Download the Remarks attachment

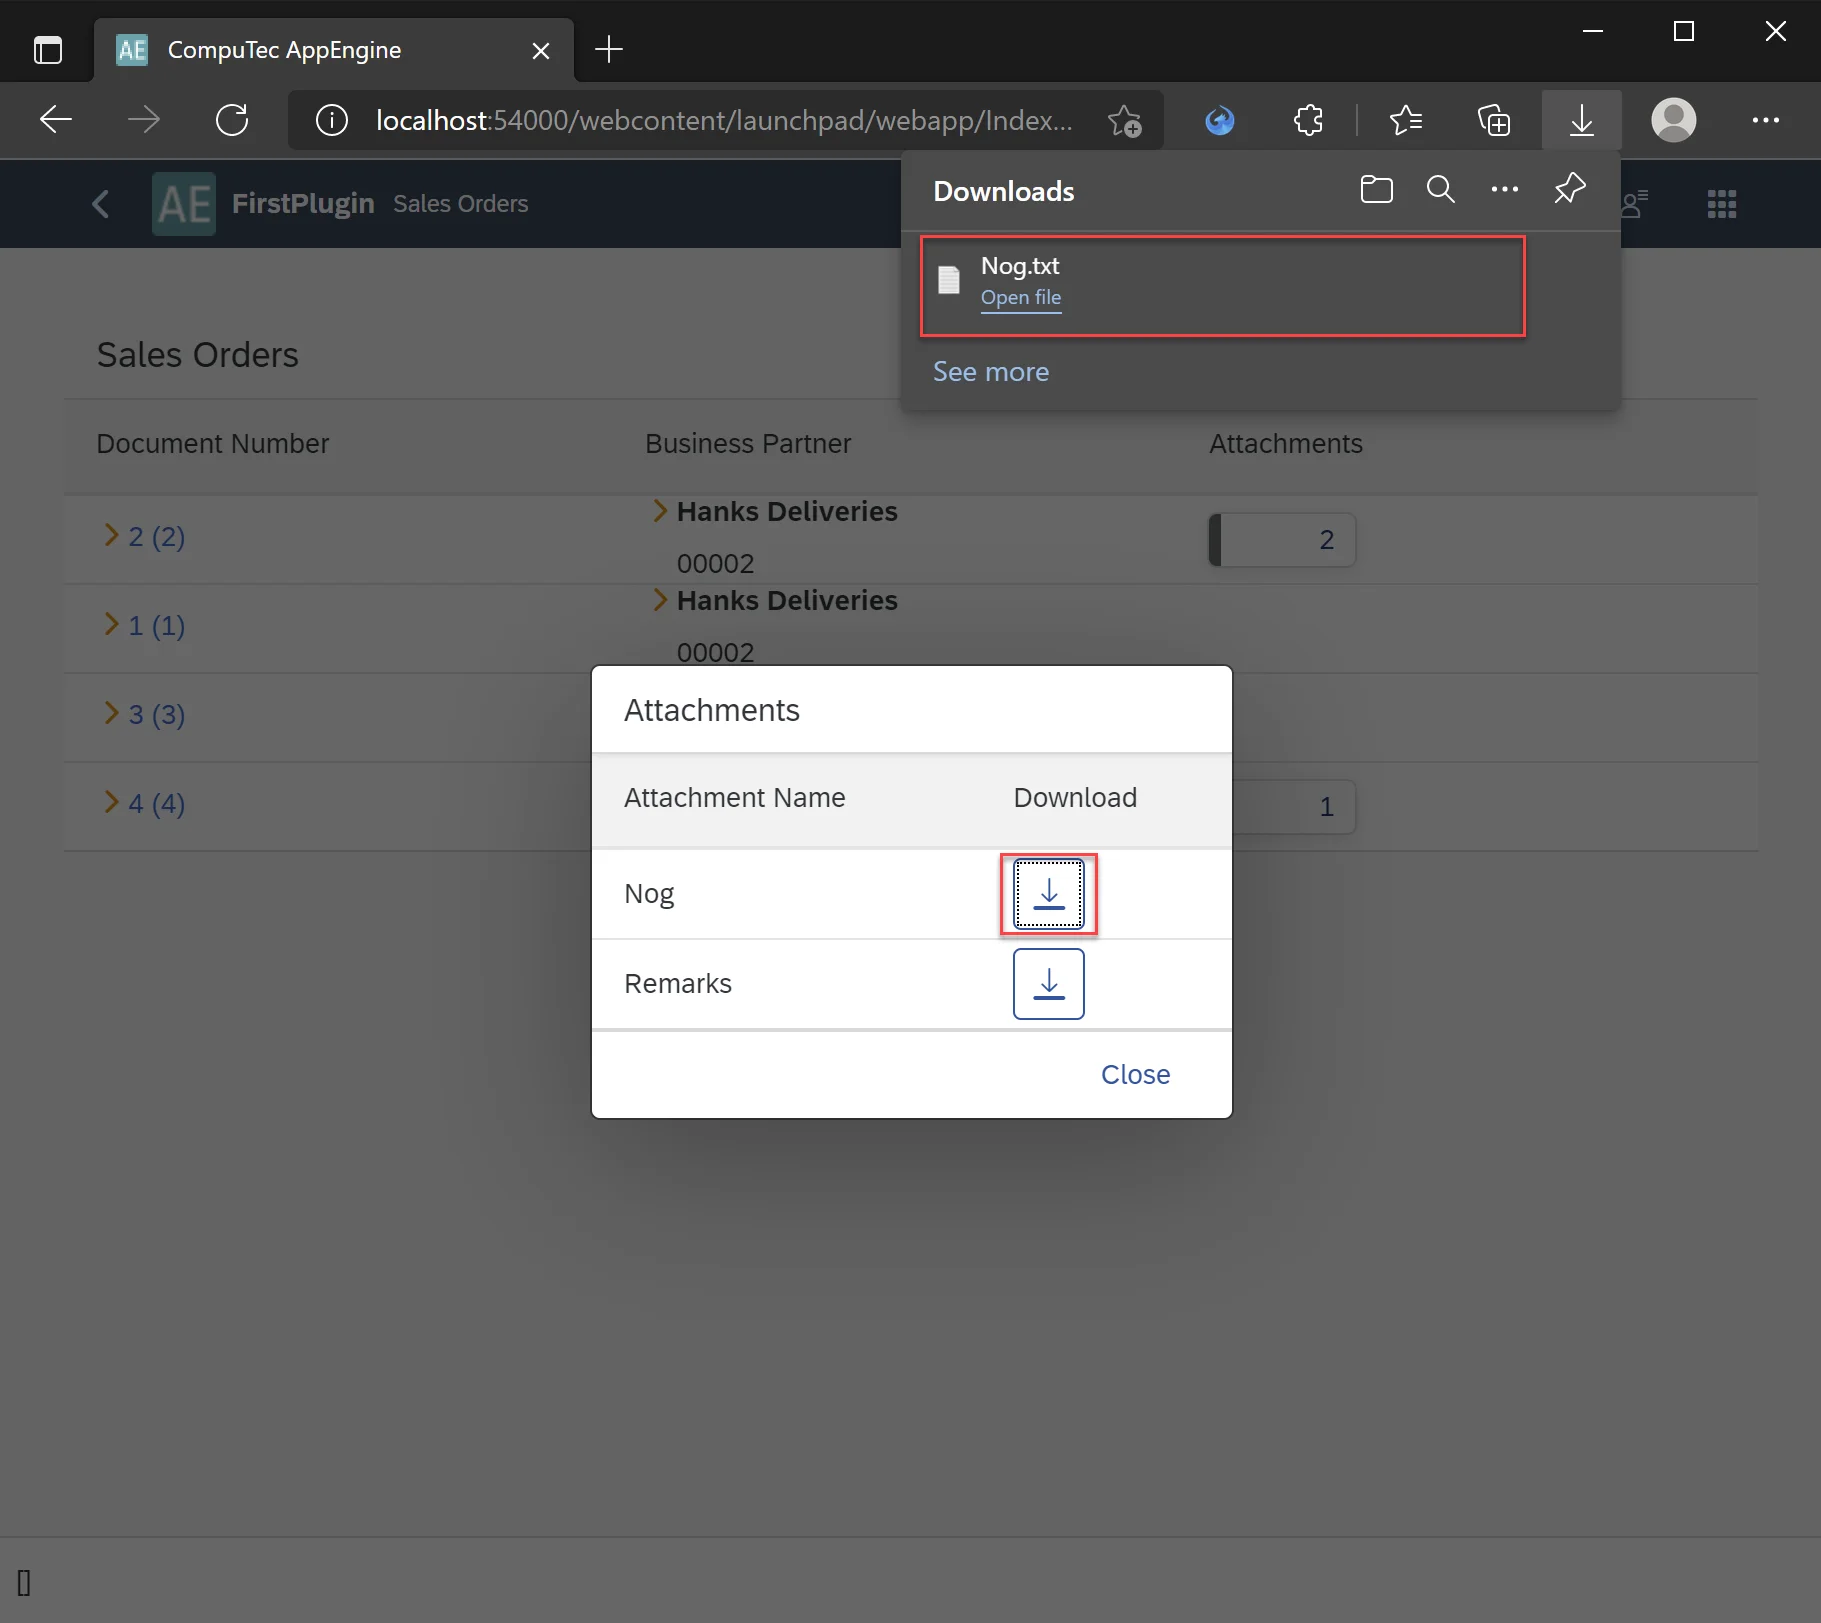[1048, 984]
